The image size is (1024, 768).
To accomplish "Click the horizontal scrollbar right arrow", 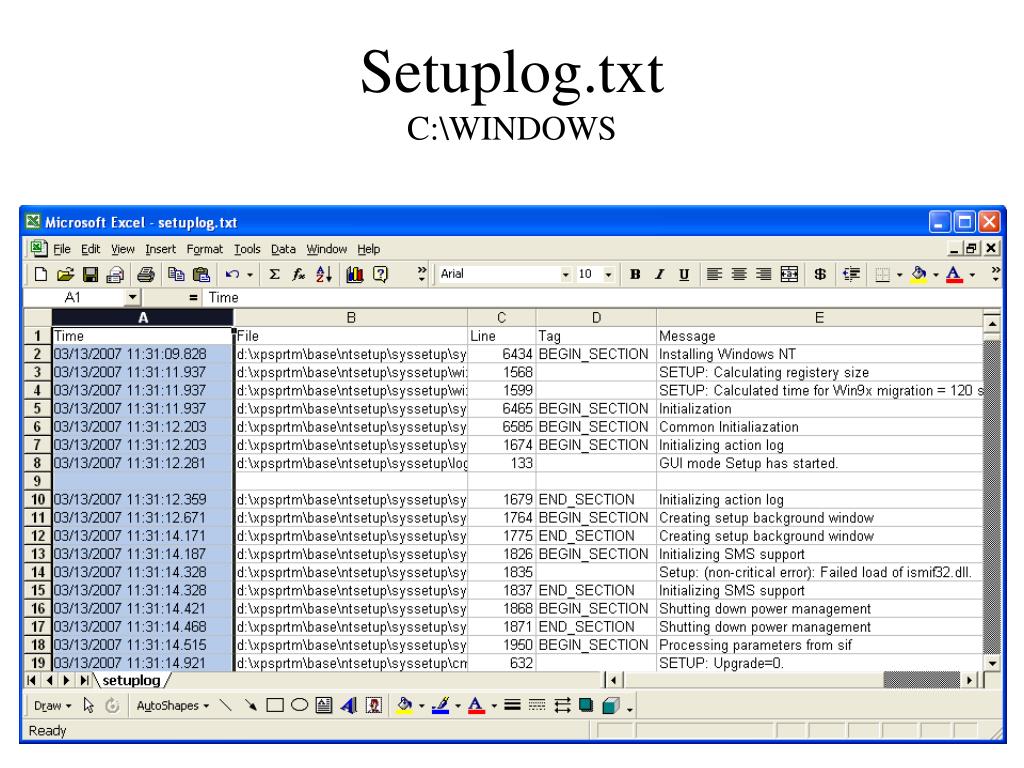I will (x=970, y=680).
